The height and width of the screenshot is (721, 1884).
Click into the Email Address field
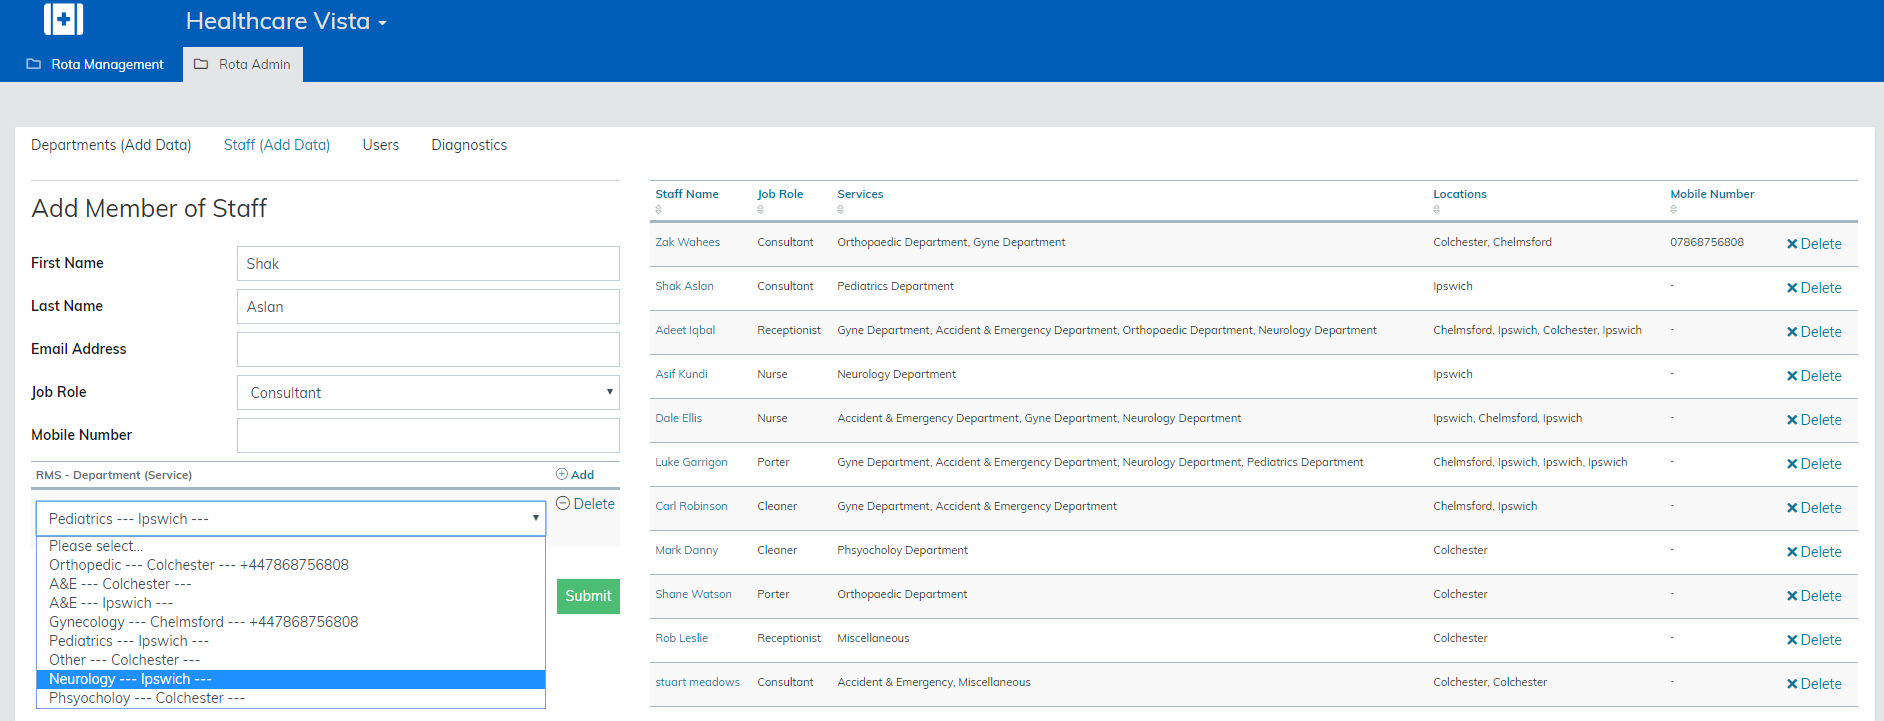point(428,349)
